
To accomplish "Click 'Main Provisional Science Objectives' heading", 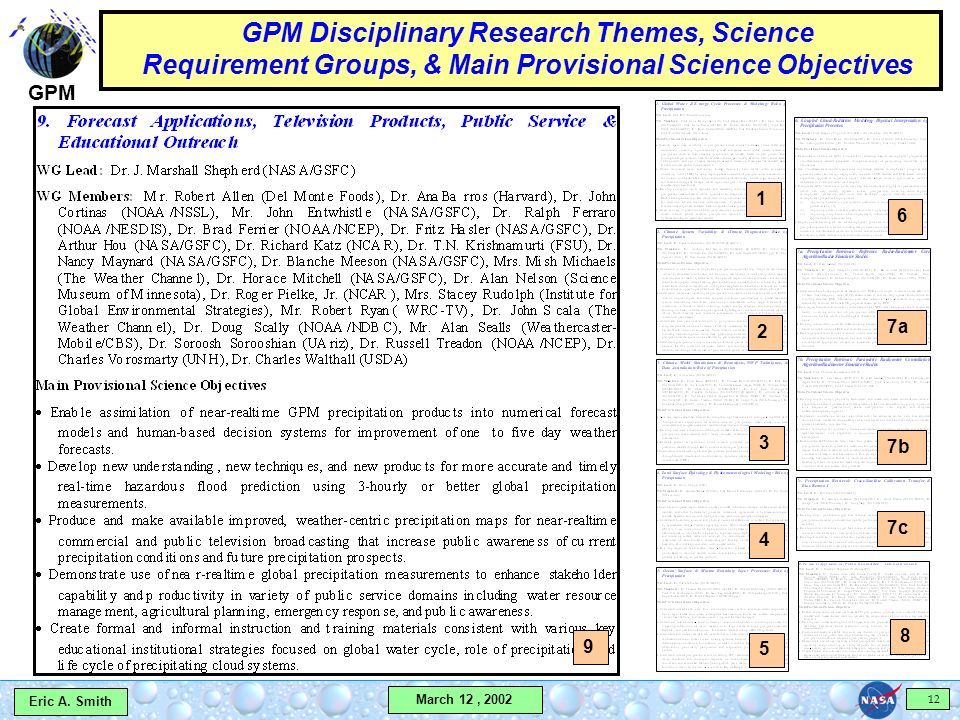I will [x=151, y=385].
